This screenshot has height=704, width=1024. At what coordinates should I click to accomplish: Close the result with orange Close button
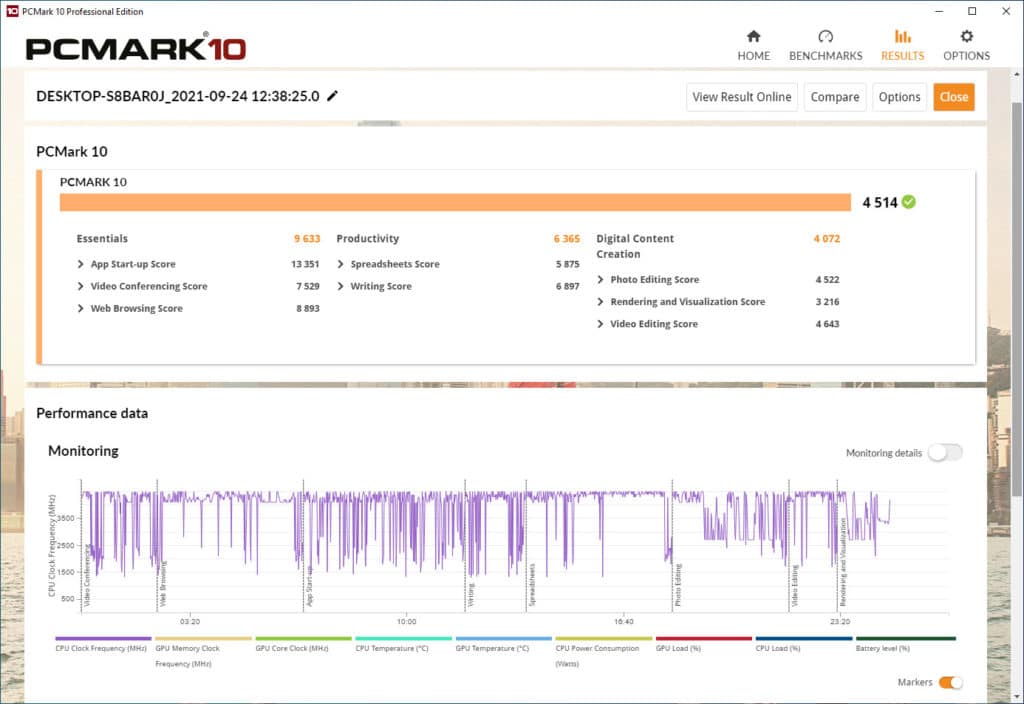(x=953, y=97)
